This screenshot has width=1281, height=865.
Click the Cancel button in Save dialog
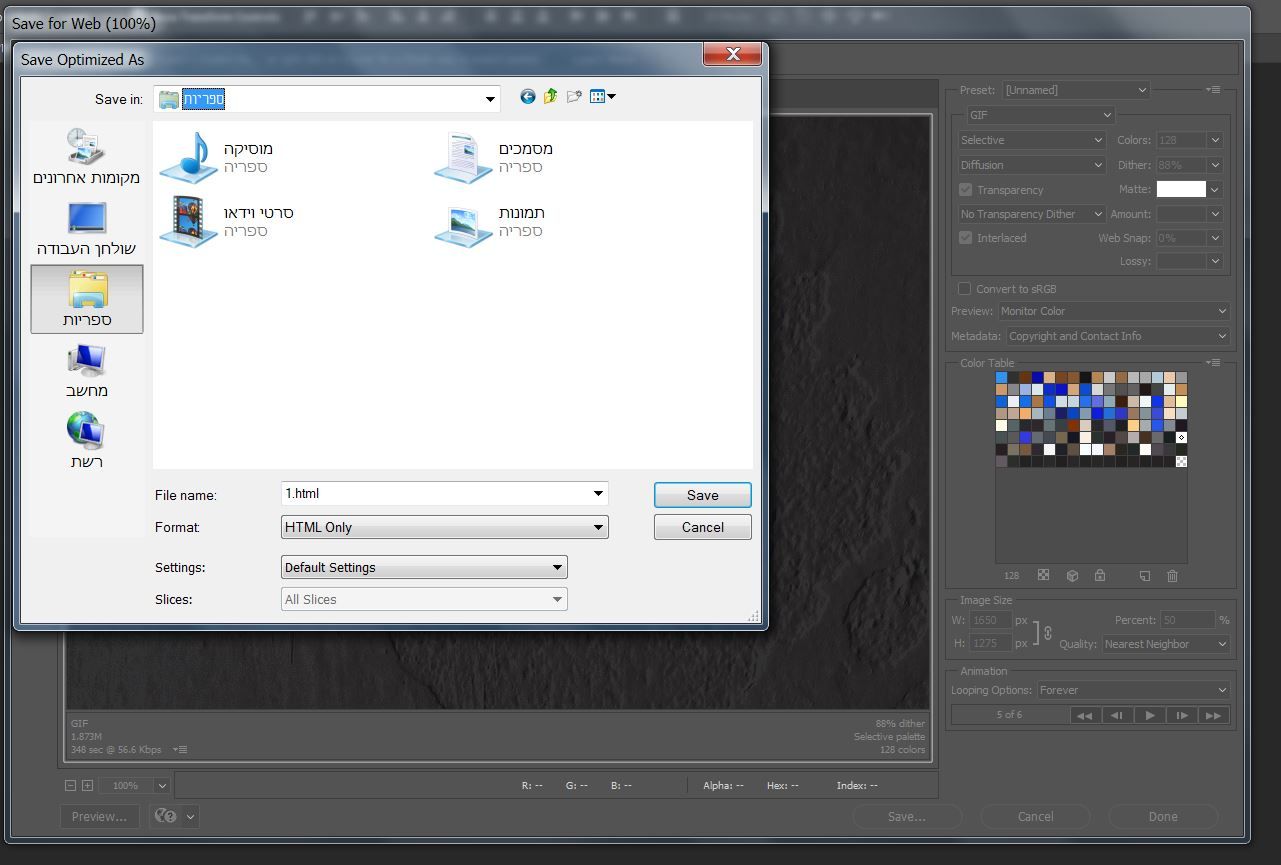tap(702, 527)
